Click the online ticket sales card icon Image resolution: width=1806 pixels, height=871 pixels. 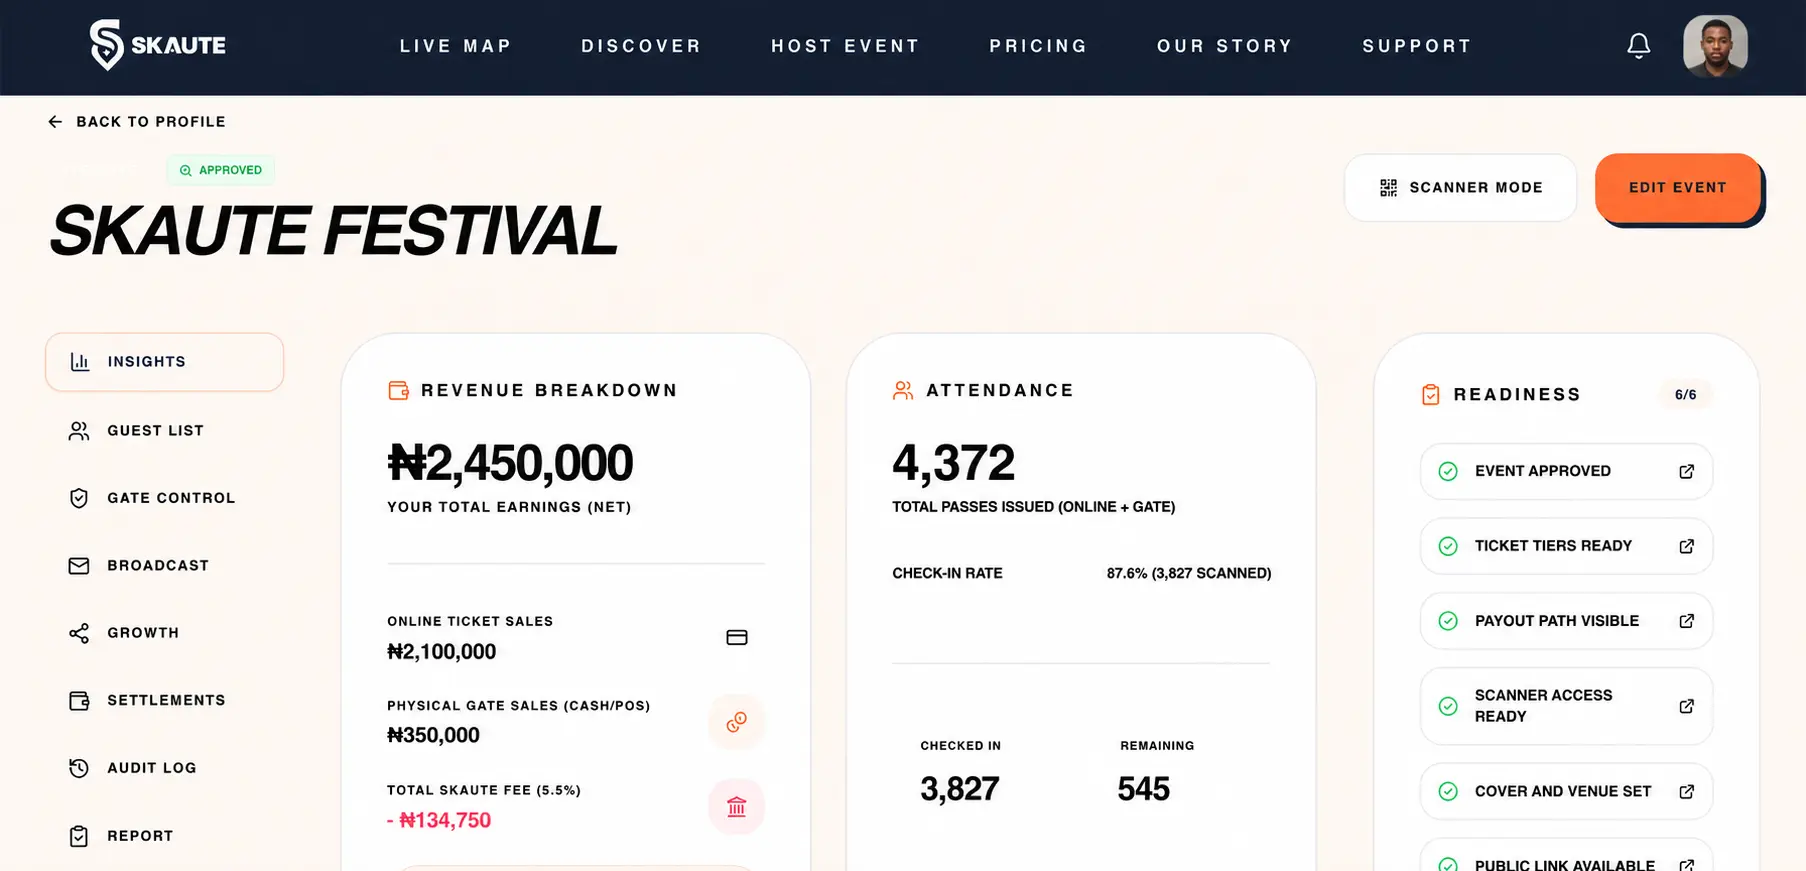coord(737,638)
